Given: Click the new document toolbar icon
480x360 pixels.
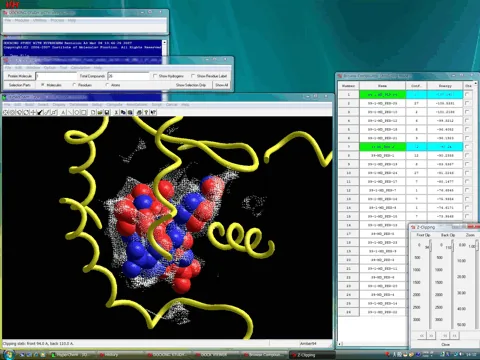Looking at the screenshot, I should [93, 113].
